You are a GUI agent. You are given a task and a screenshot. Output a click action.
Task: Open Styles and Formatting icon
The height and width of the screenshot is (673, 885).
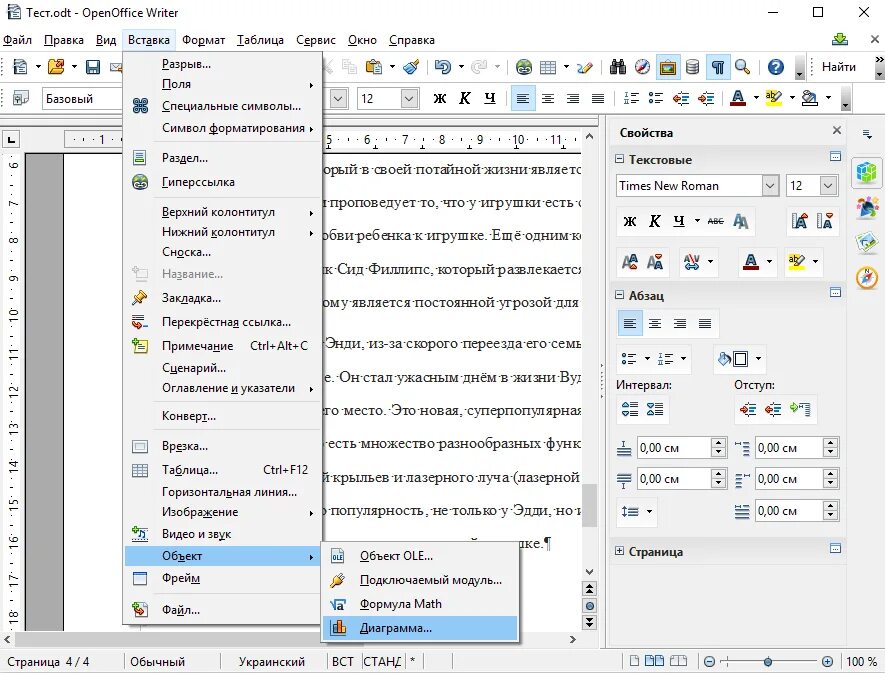[21, 98]
